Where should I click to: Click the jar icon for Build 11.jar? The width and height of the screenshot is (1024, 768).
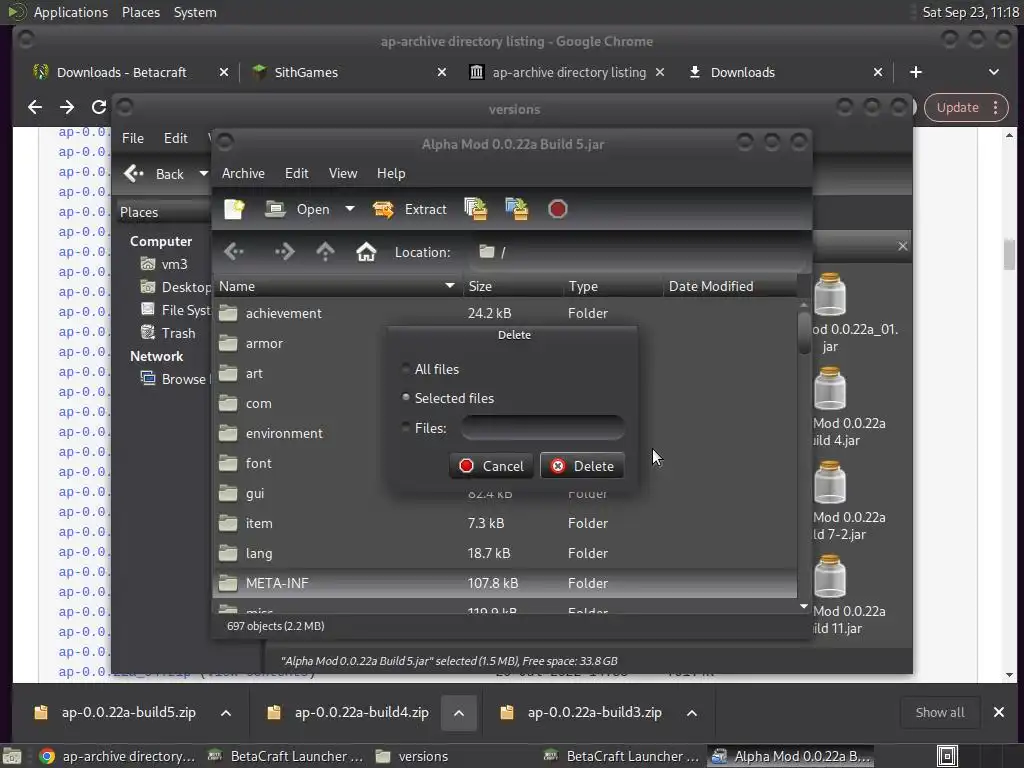click(829, 576)
